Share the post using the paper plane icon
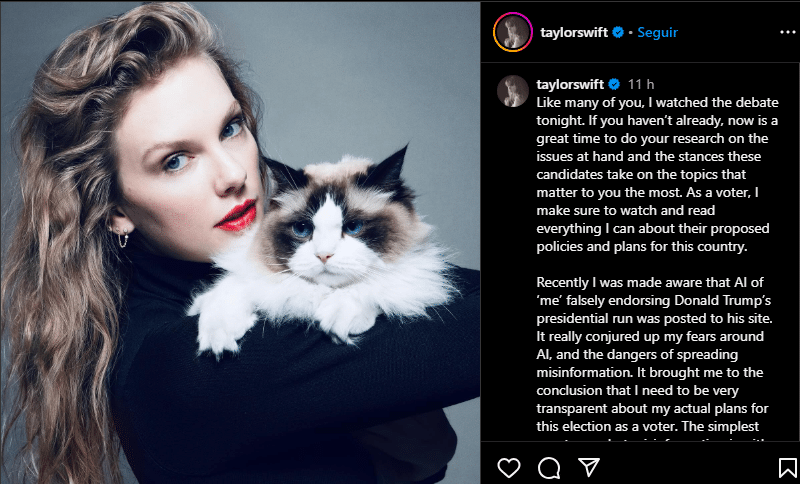Screen dimensions: 800x484 [x=588, y=467]
